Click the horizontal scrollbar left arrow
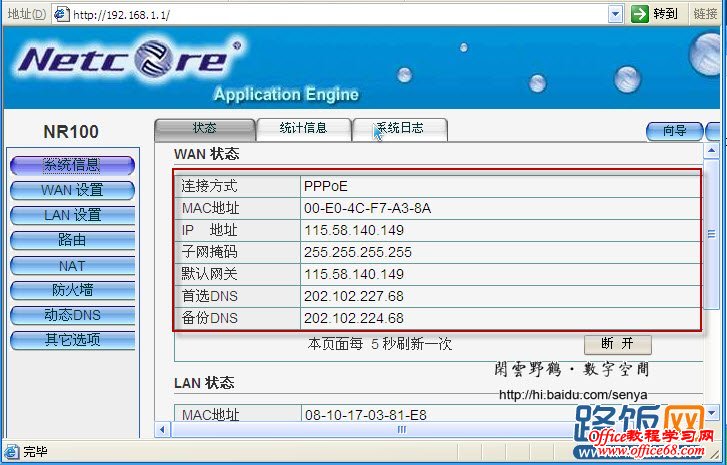This screenshot has height=465, width=727. (162, 429)
